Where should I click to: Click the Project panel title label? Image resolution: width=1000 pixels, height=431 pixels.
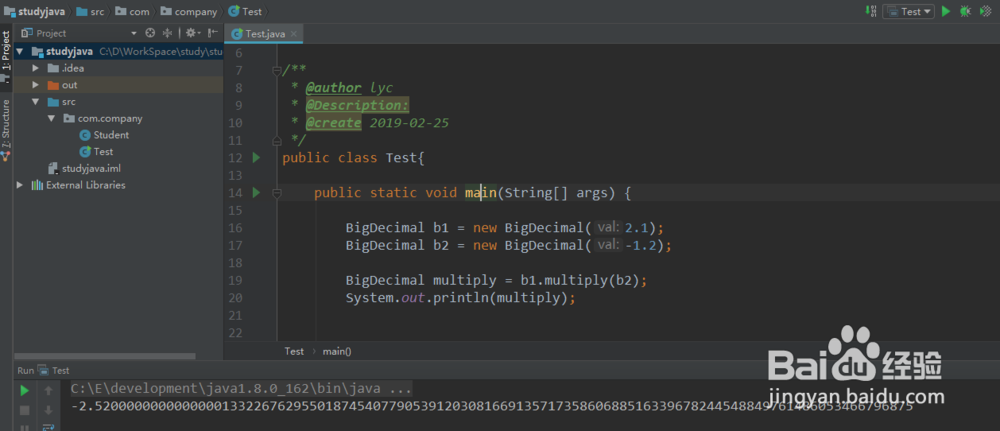tap(51, 33)
